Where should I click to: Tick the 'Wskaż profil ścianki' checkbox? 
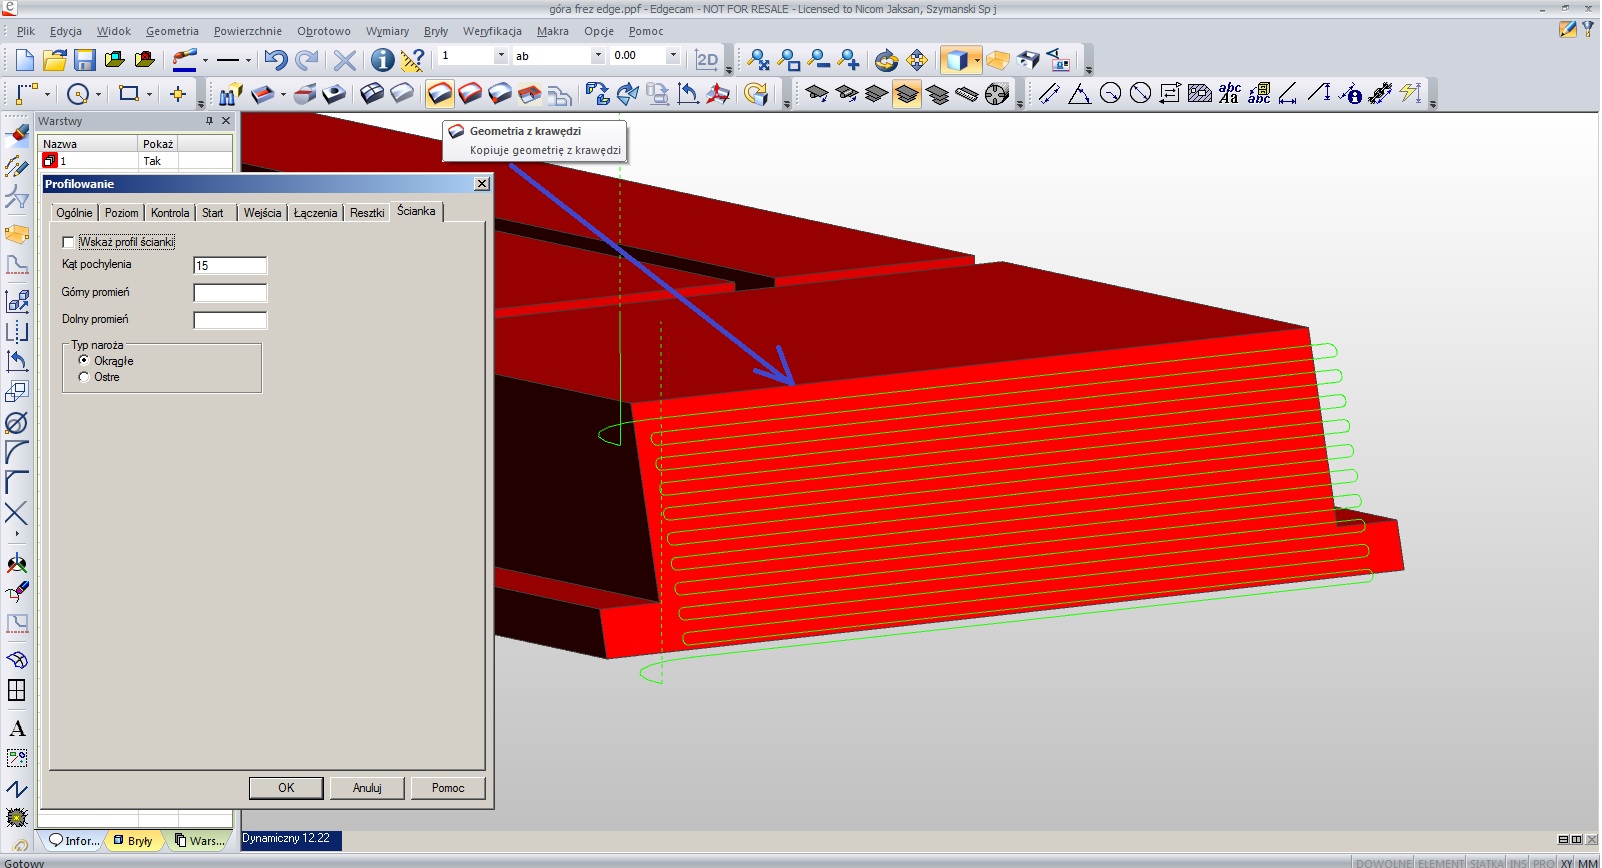[x=68, y=242]
